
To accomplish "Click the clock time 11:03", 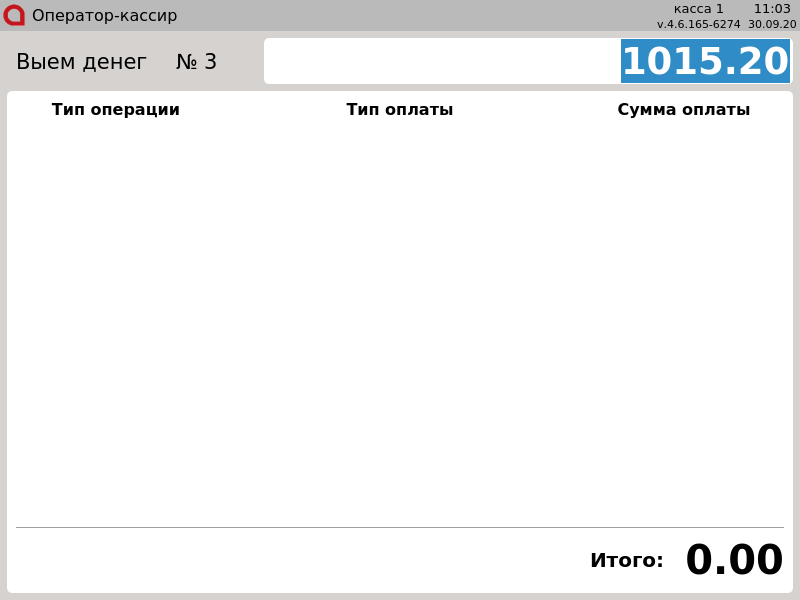I will [x=772, y=9].
